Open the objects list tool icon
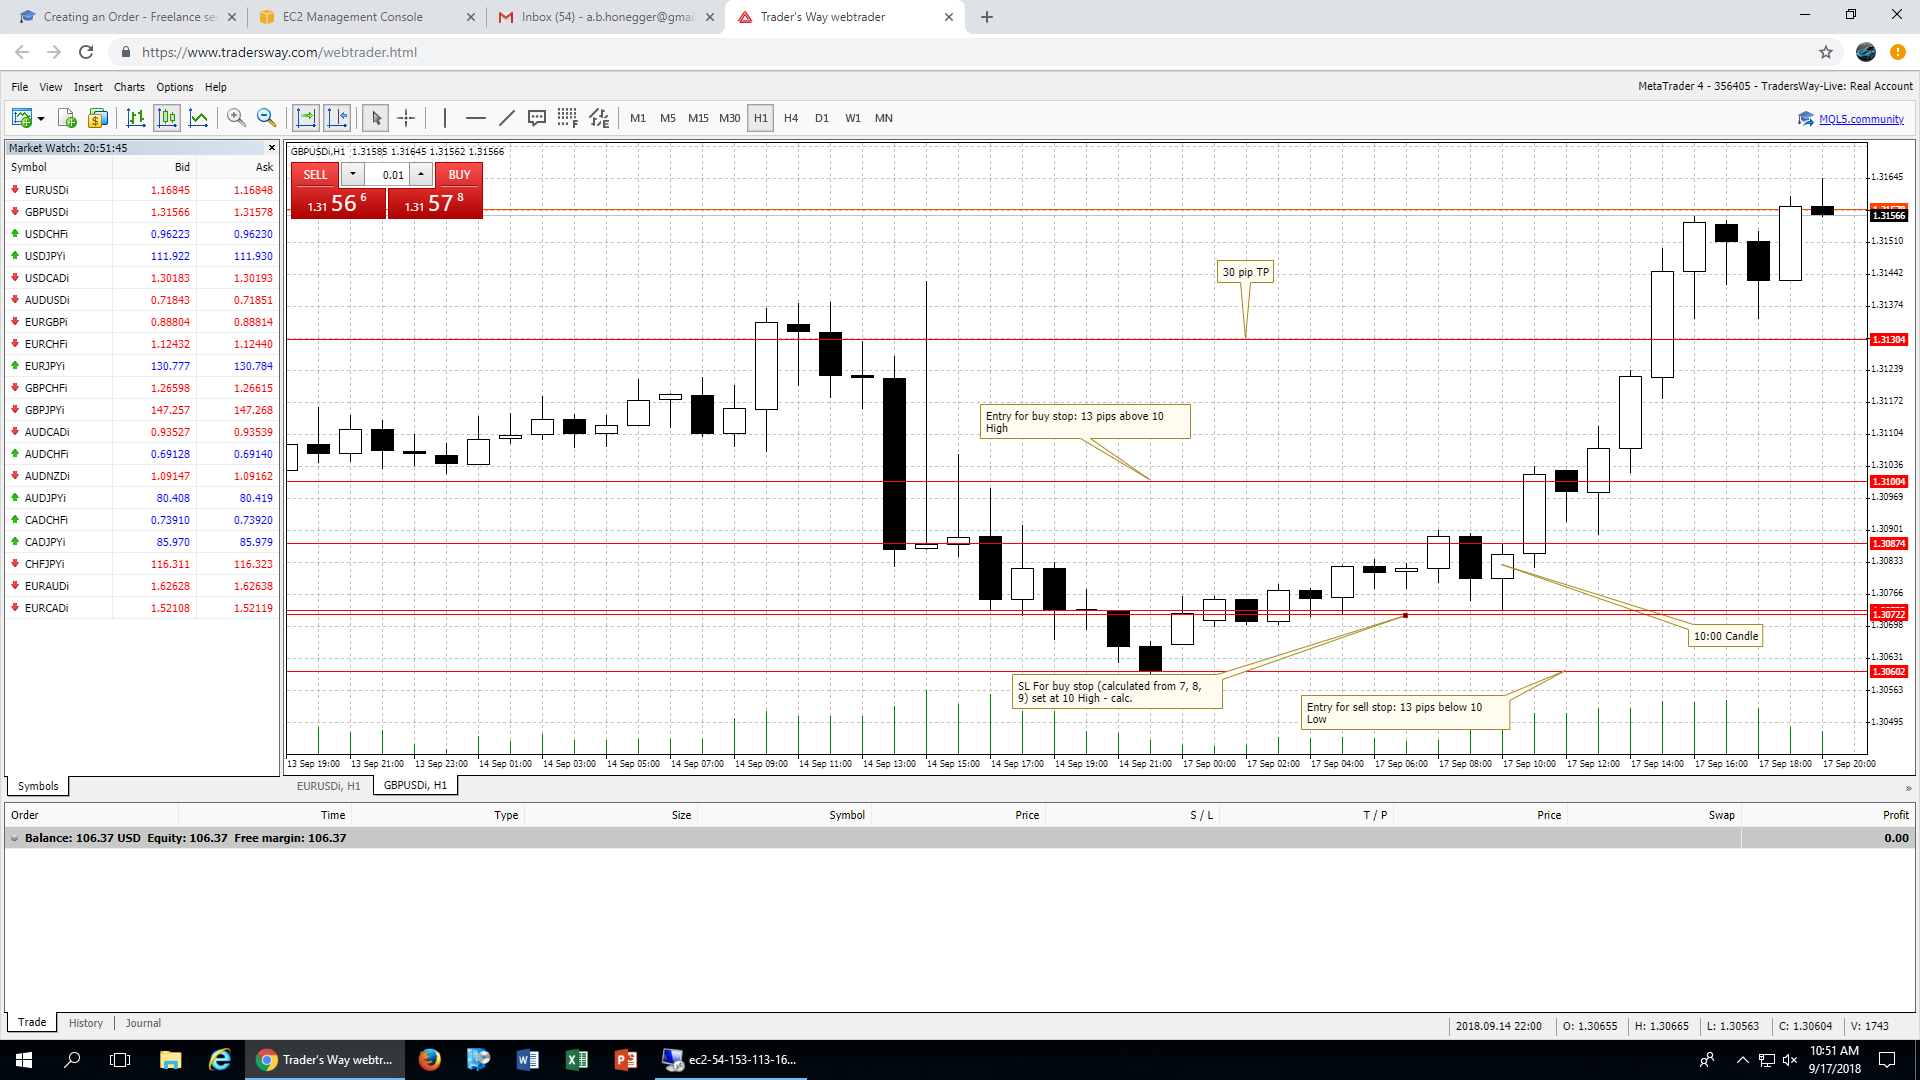 599,118
